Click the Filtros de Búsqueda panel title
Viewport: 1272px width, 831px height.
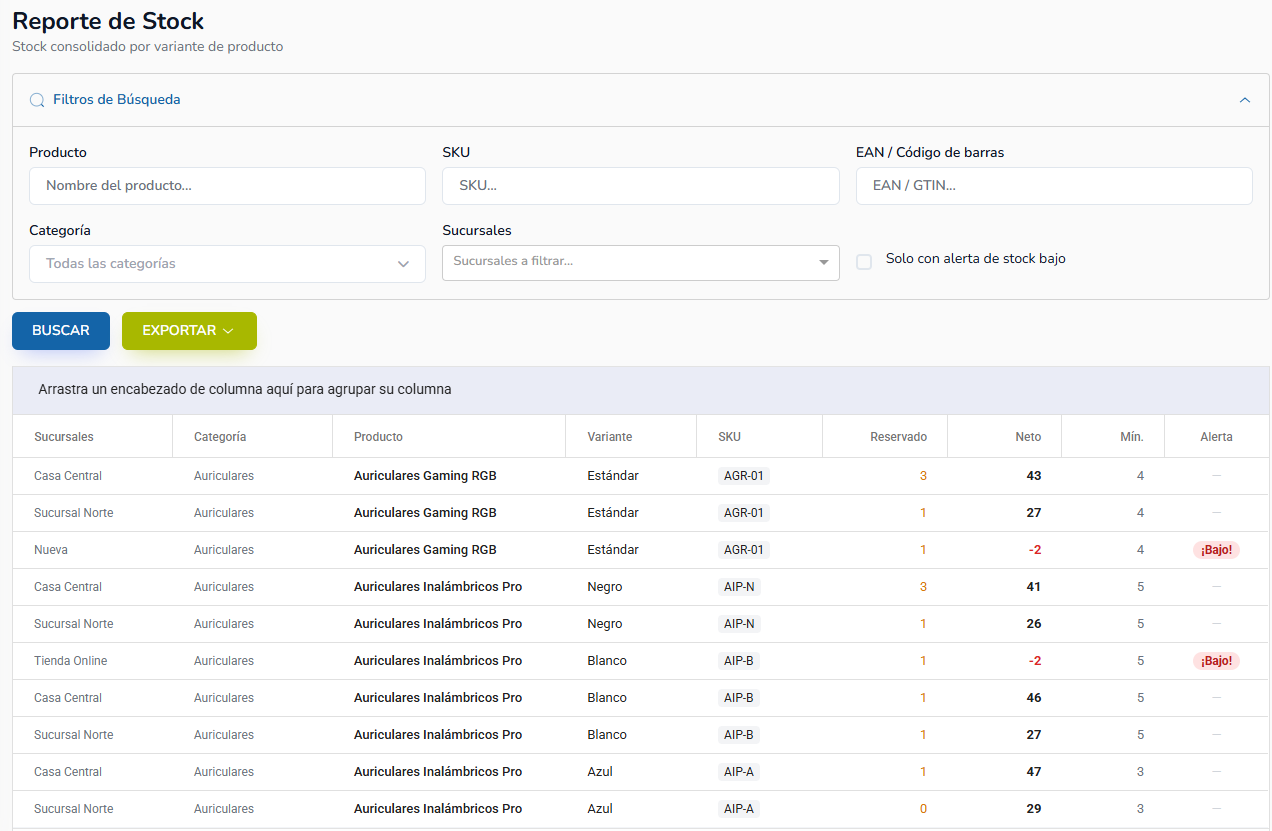pyautogui.click(x=117, y=100)
